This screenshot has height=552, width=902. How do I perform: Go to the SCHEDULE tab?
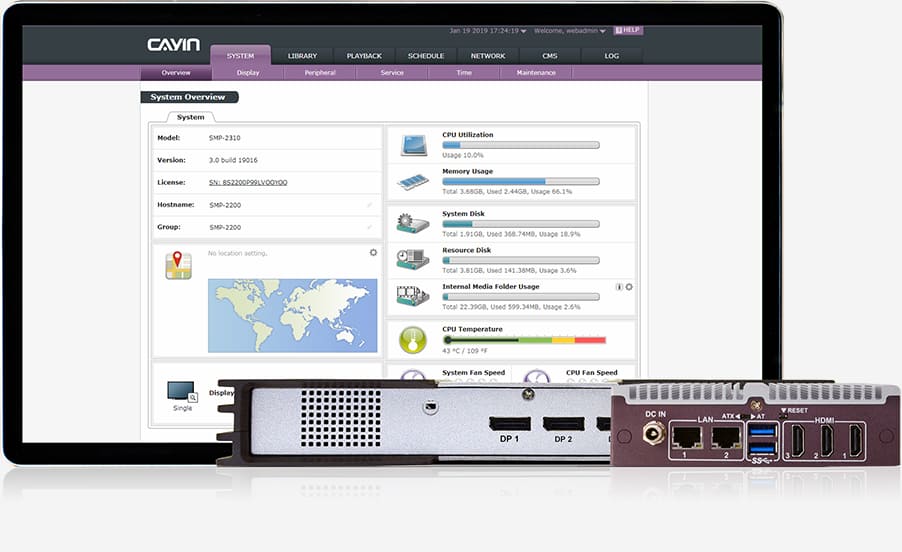[x=426, y=56]
